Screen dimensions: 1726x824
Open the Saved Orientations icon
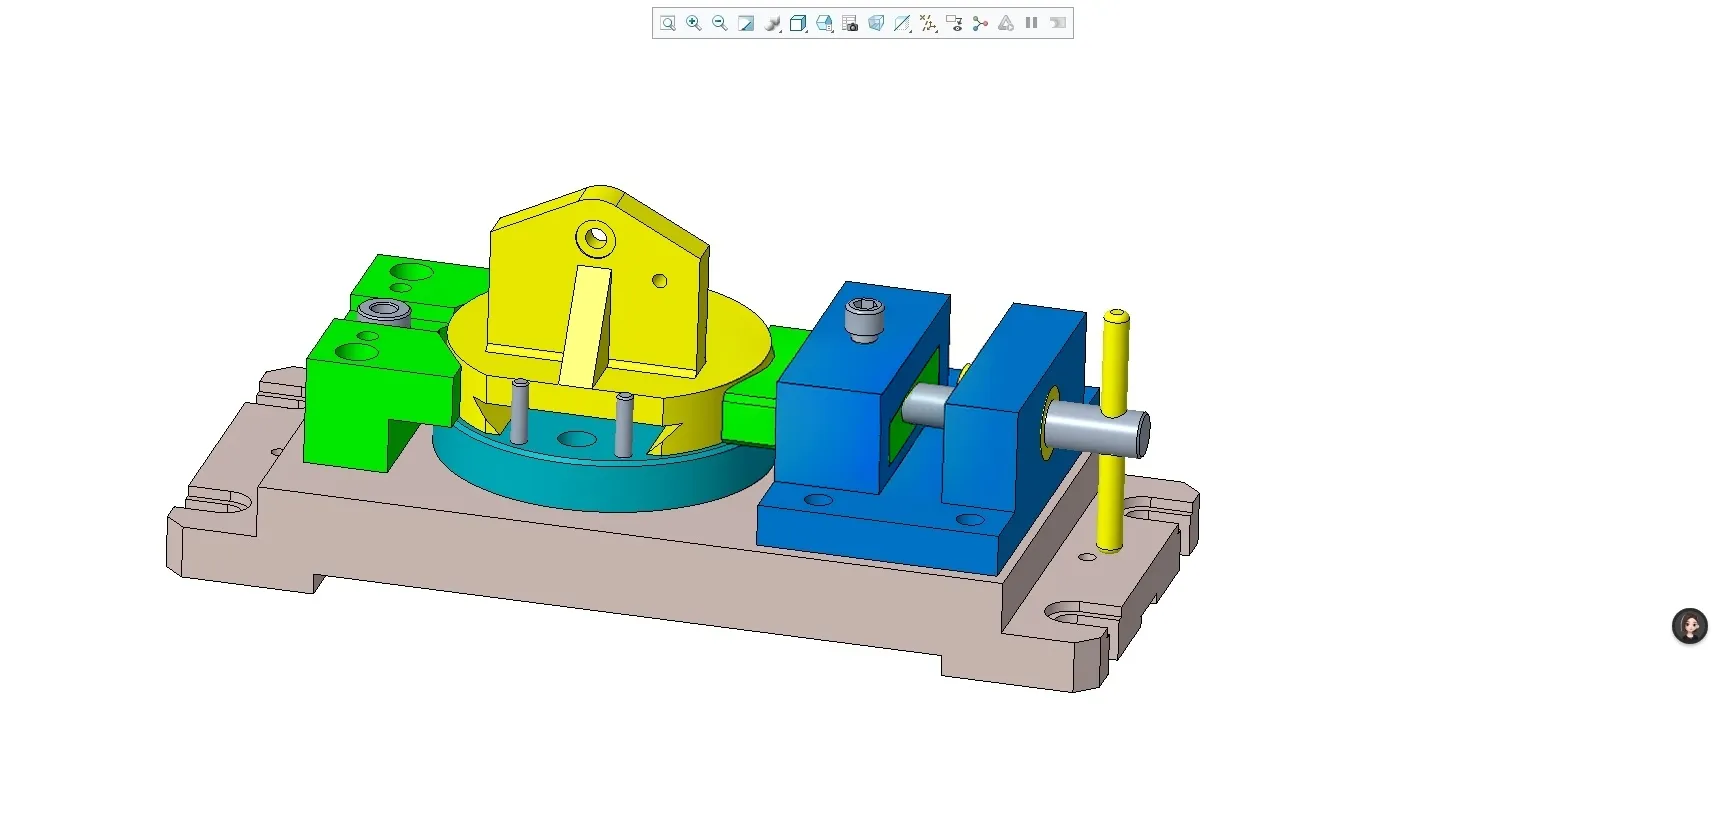[x=824, y=23]
